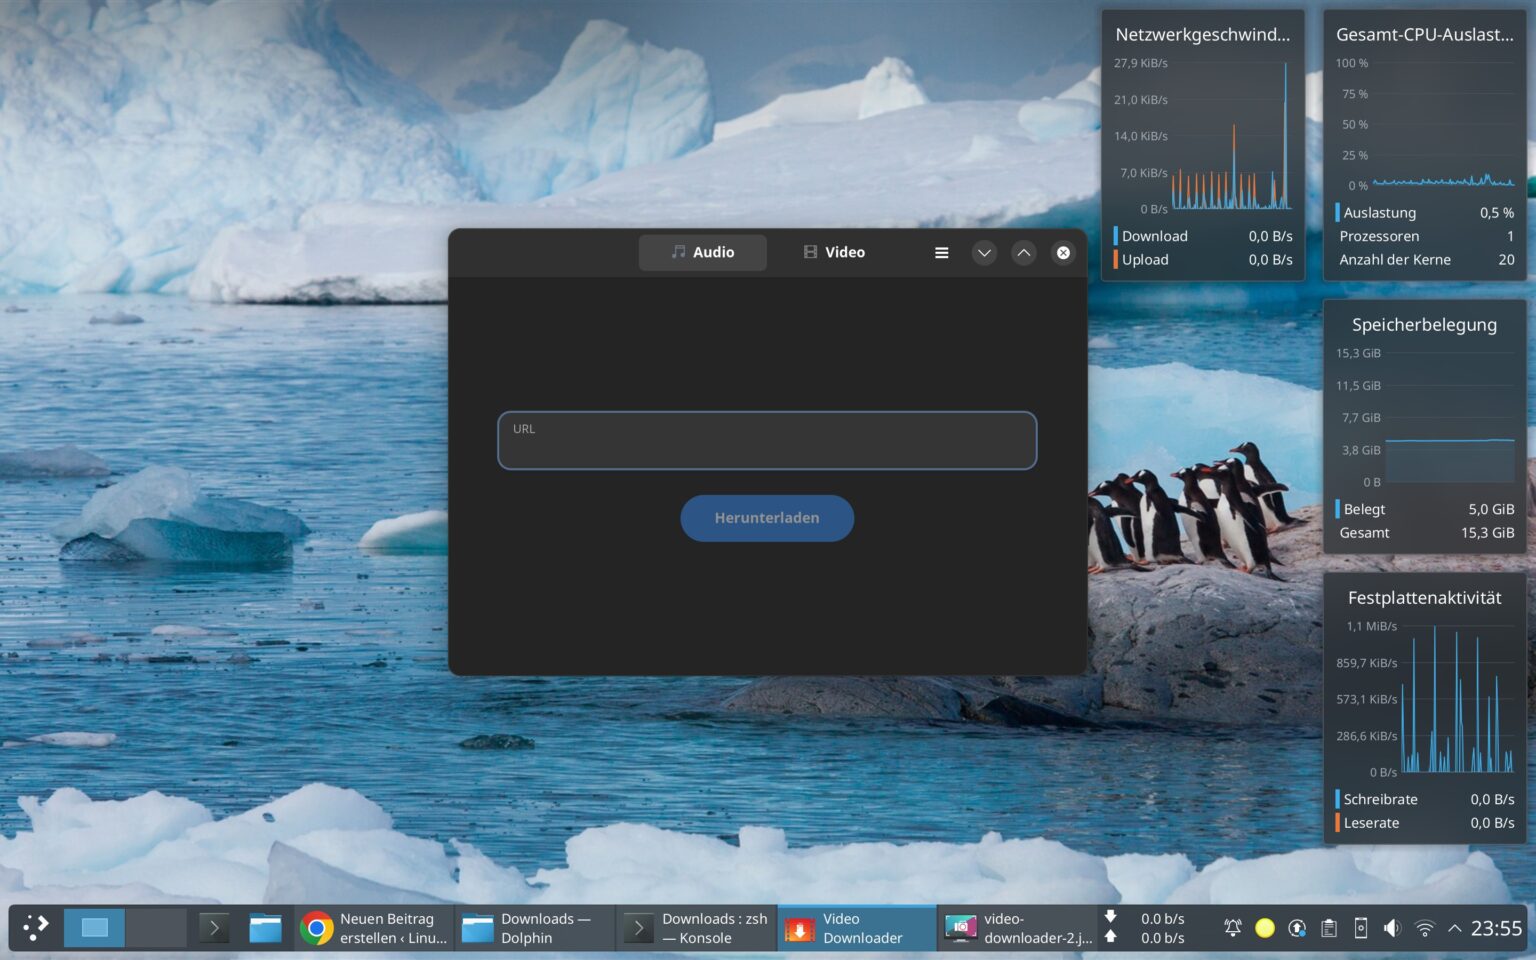Click the clock showing 23:55
Image resolution: width=1536 pixels, height=960 pixels.
(x=1498, y=928)
